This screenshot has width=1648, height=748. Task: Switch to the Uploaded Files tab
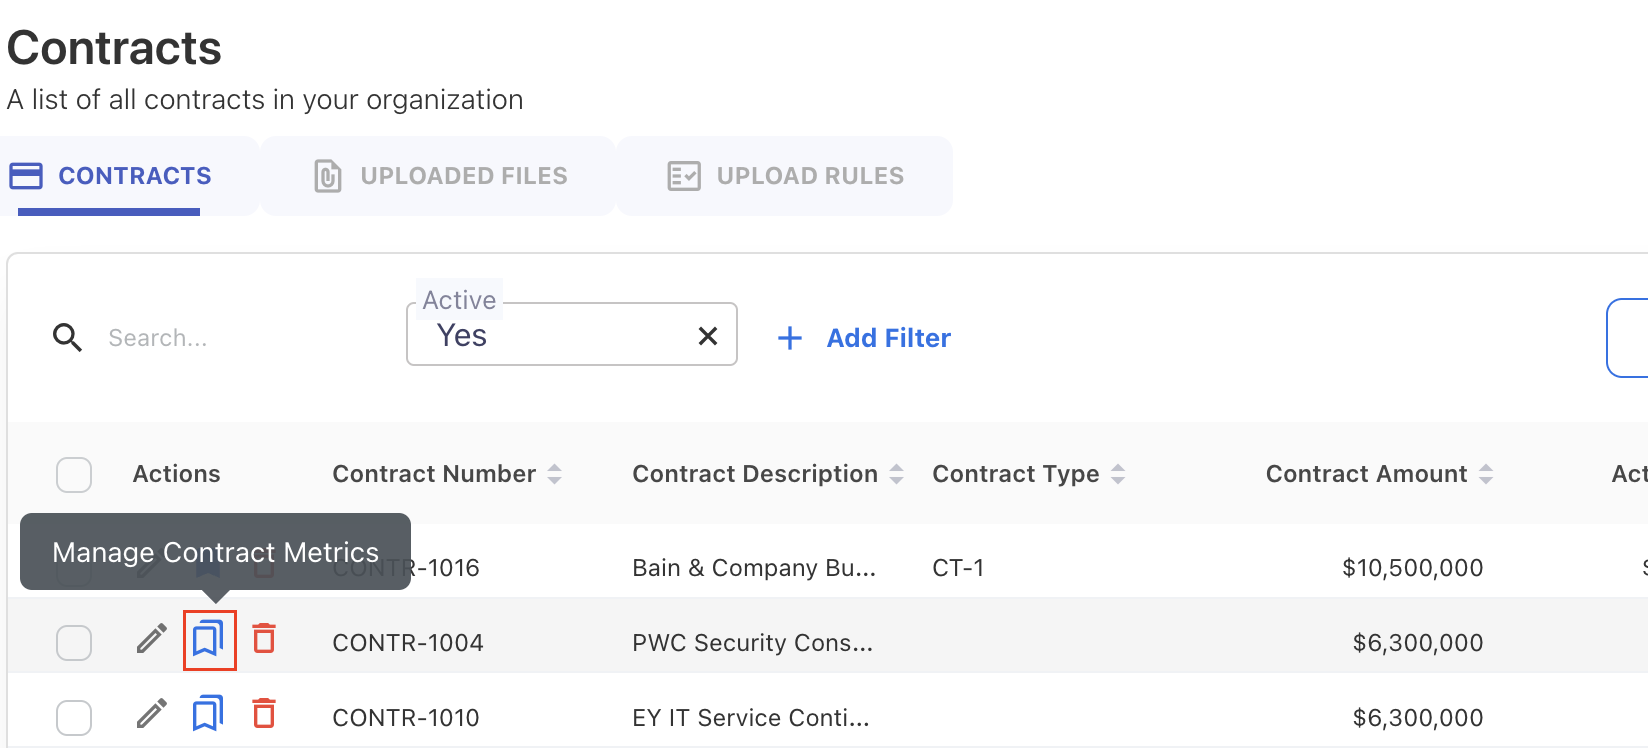pos(440,176)
